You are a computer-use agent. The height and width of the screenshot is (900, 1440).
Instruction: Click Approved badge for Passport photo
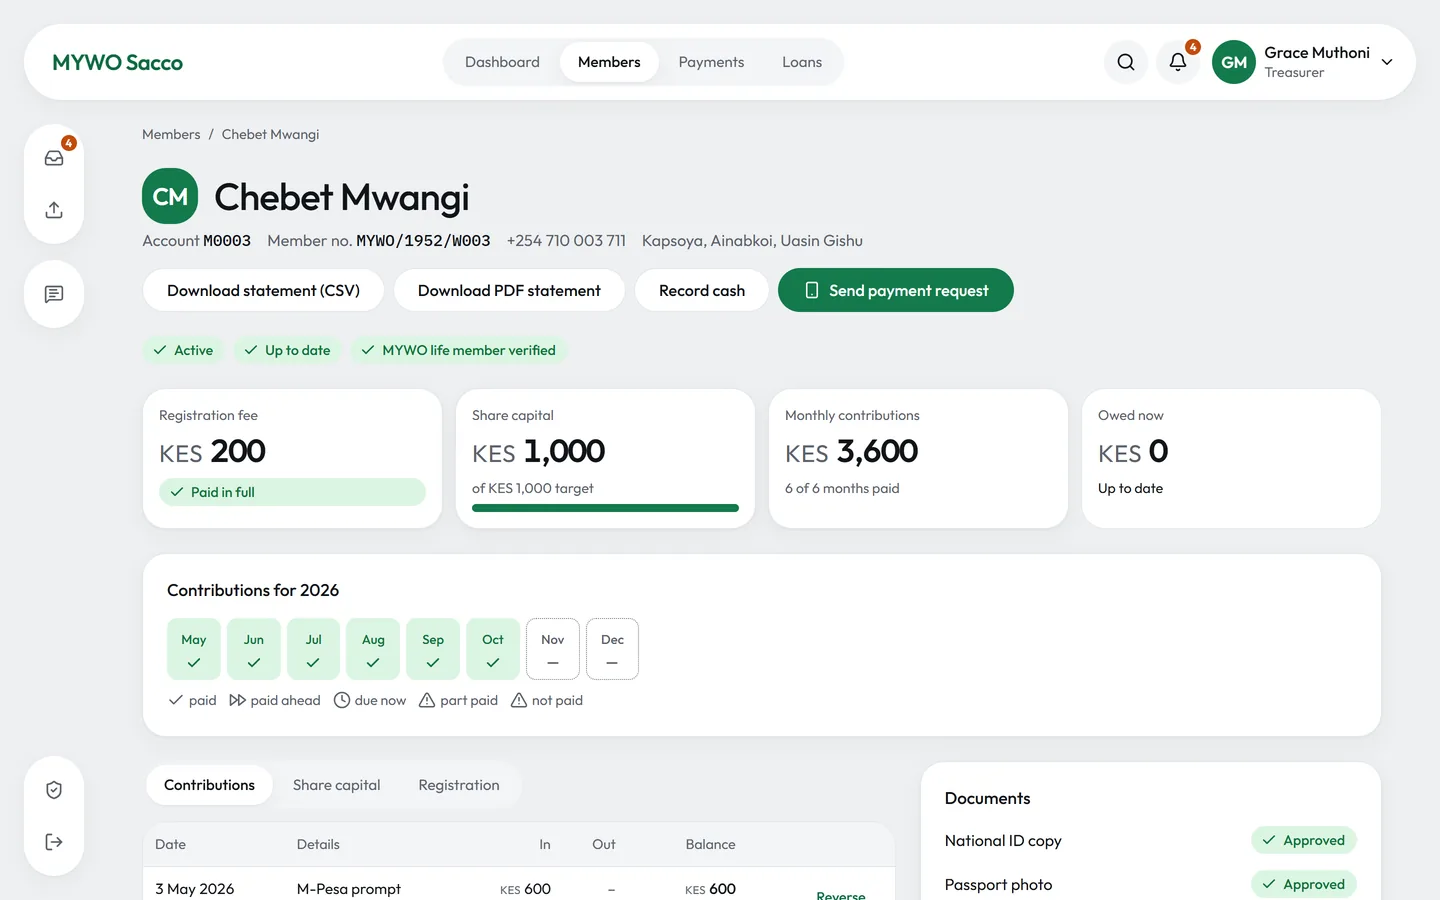(1304, 884)
